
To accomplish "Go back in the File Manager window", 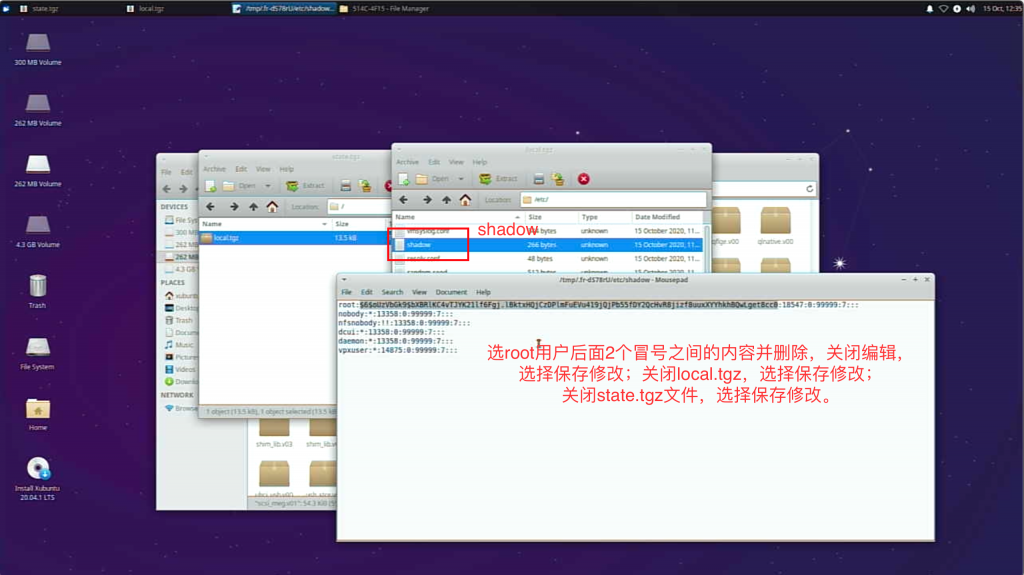I will coord(167,189).
